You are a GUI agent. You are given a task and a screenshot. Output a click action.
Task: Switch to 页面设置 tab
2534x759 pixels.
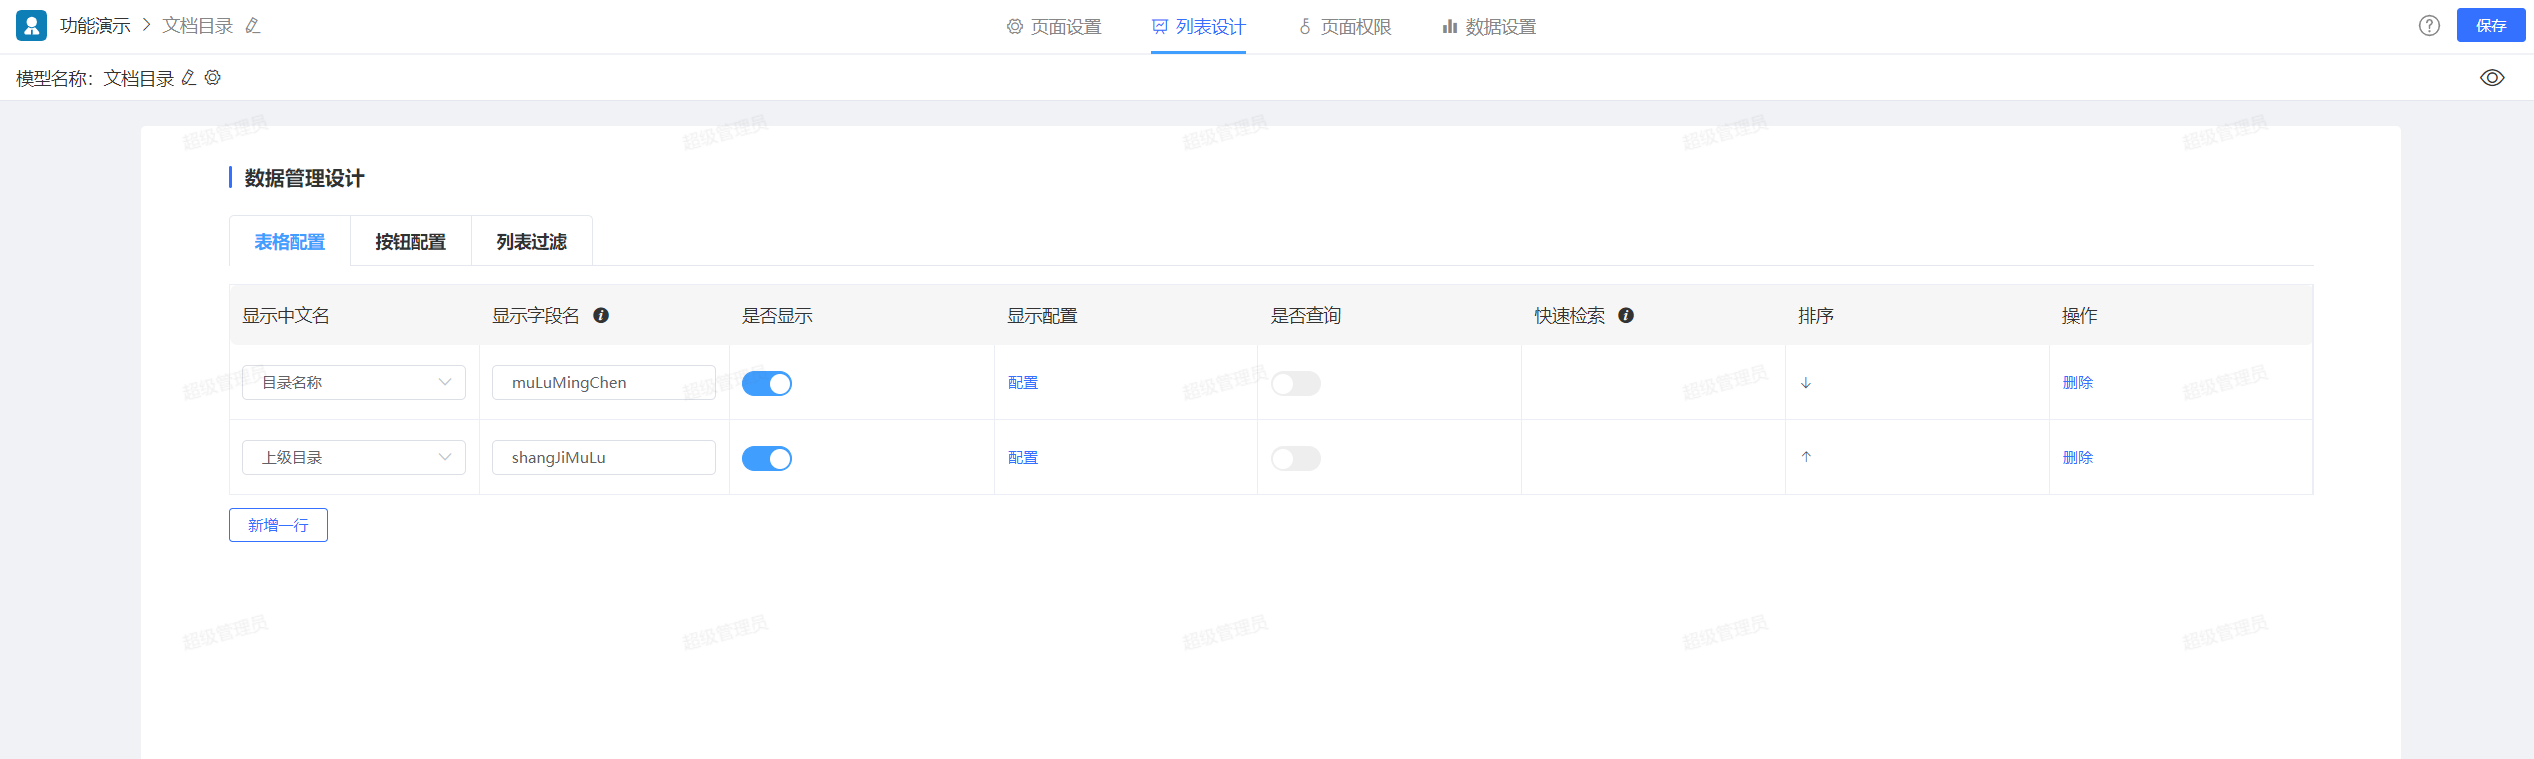tap(1054, 27)
